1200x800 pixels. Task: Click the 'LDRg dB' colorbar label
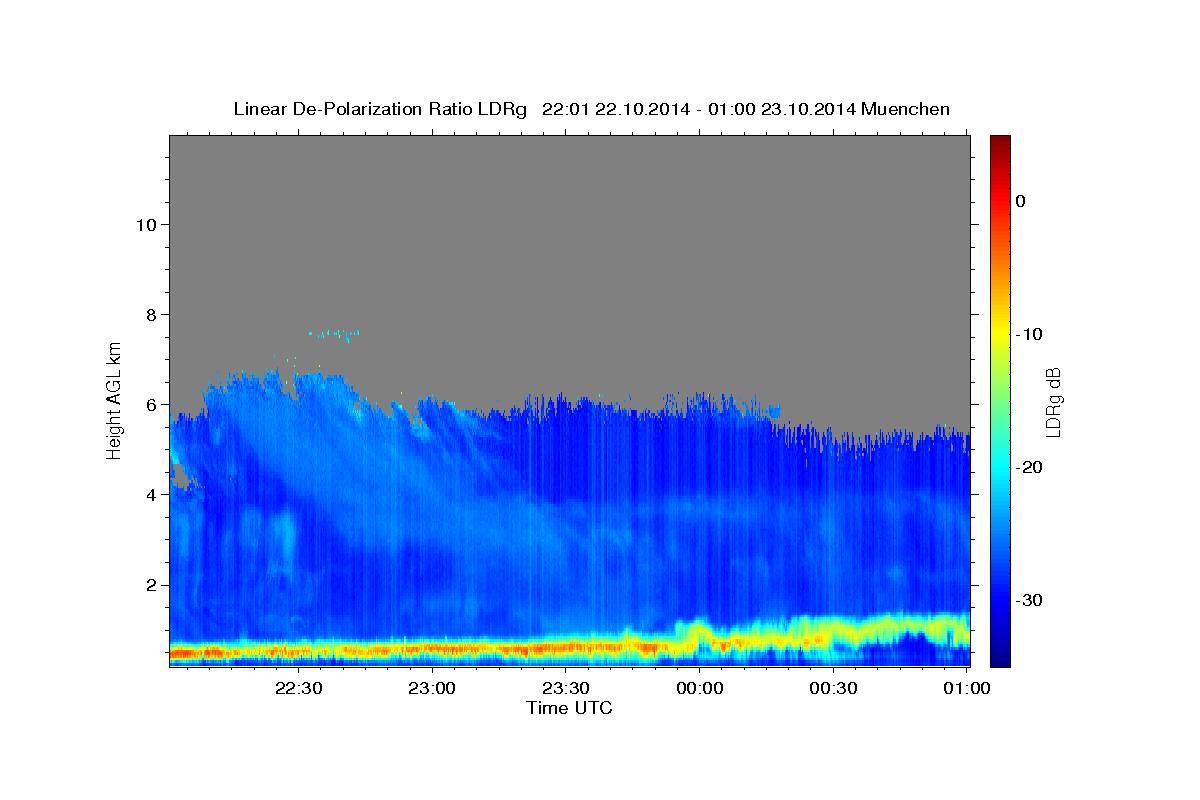tap(1053, 401)
